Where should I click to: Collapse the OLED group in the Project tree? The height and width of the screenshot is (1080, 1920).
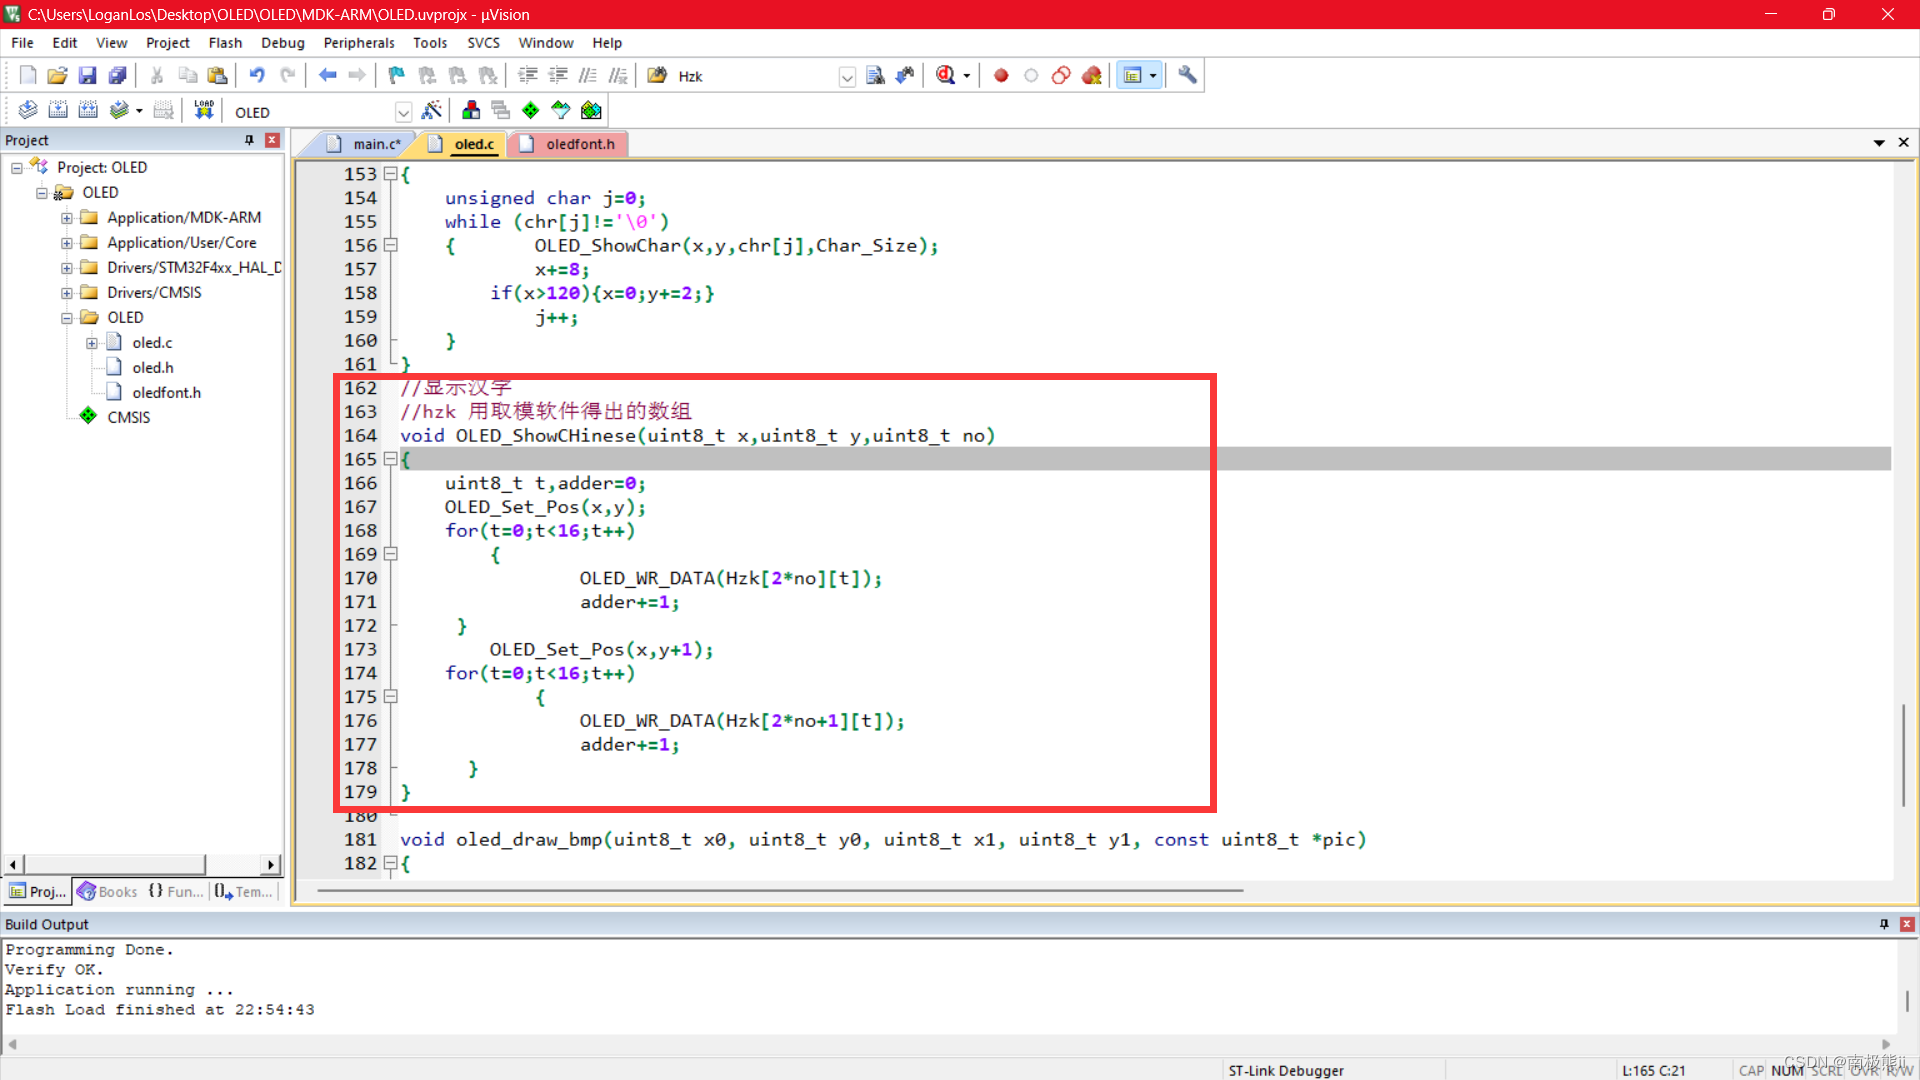pos(66,317)
